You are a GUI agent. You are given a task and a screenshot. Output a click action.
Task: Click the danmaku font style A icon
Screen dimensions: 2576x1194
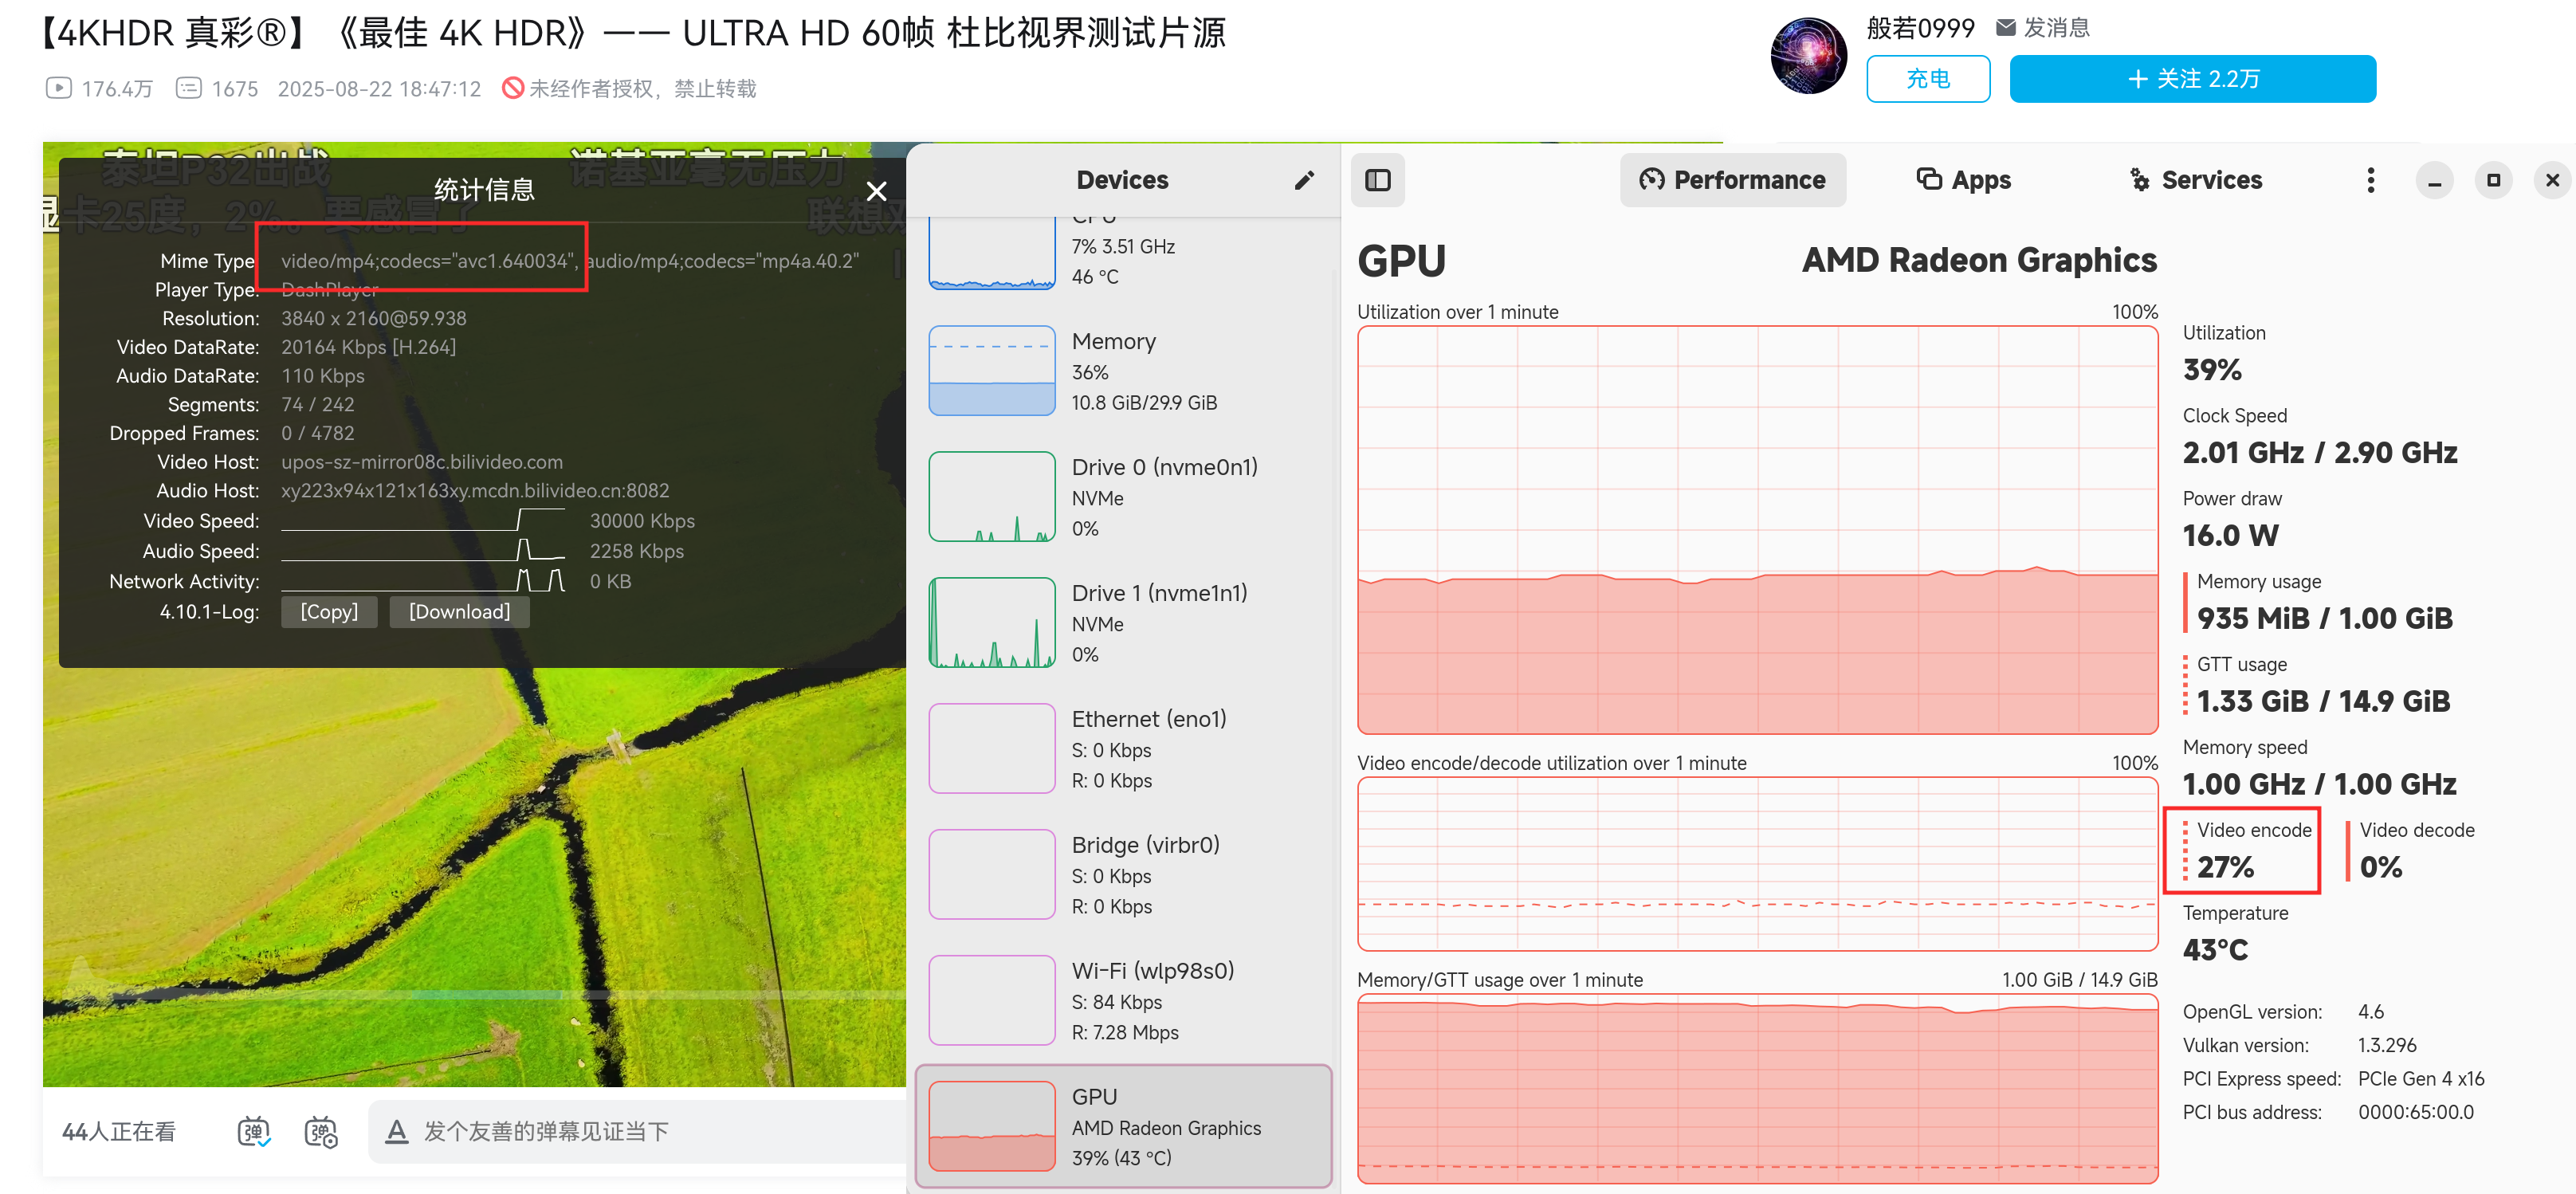tap(396, 1131)
